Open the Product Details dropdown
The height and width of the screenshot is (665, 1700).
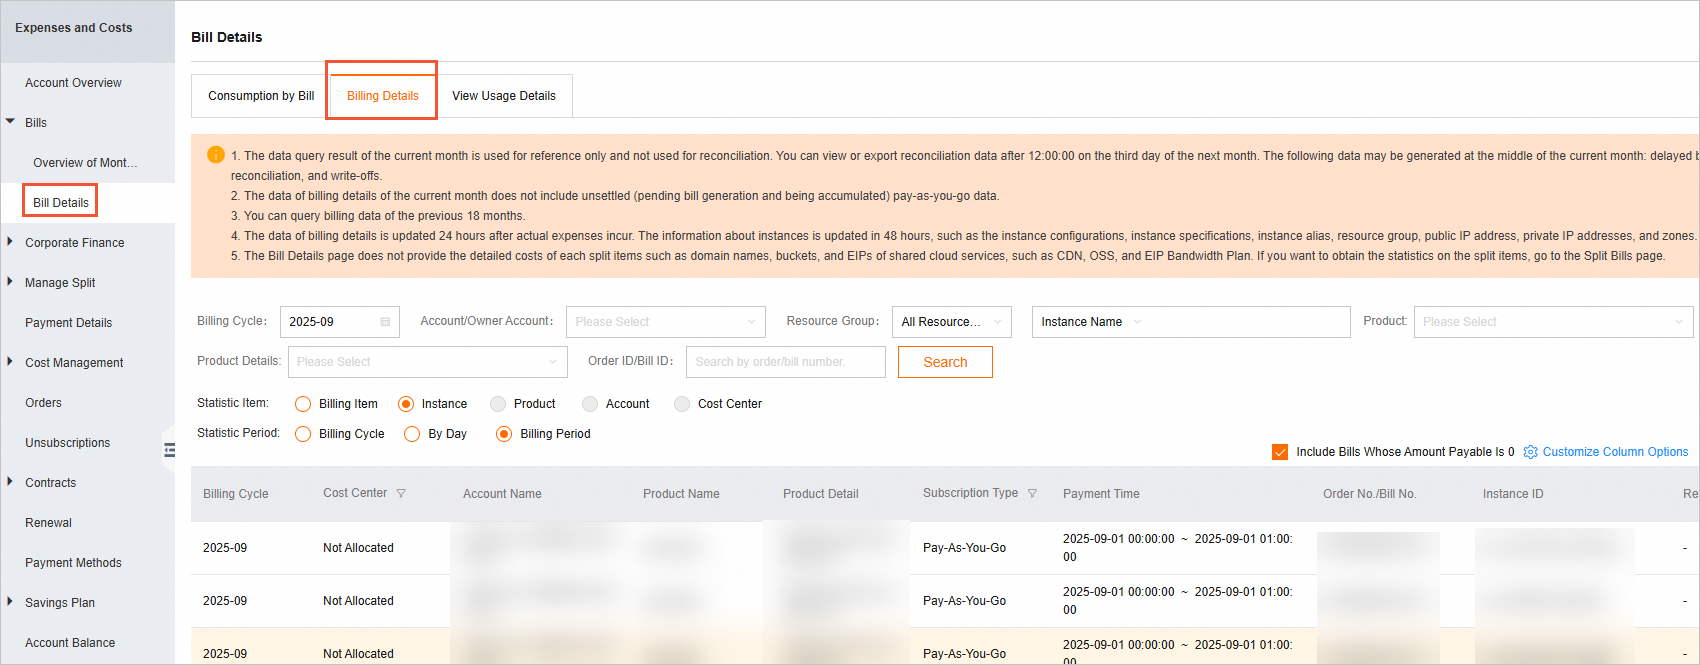pos(428,362)
